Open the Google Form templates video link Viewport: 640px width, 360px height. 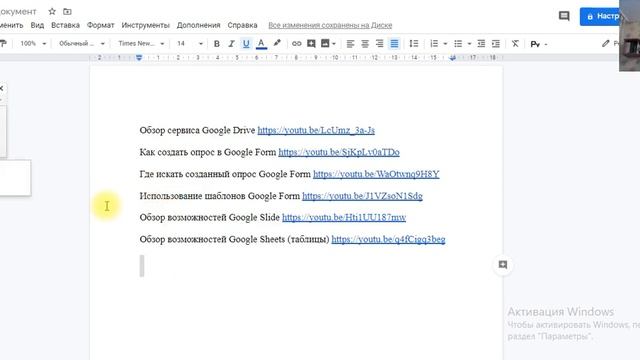point(362,196)
